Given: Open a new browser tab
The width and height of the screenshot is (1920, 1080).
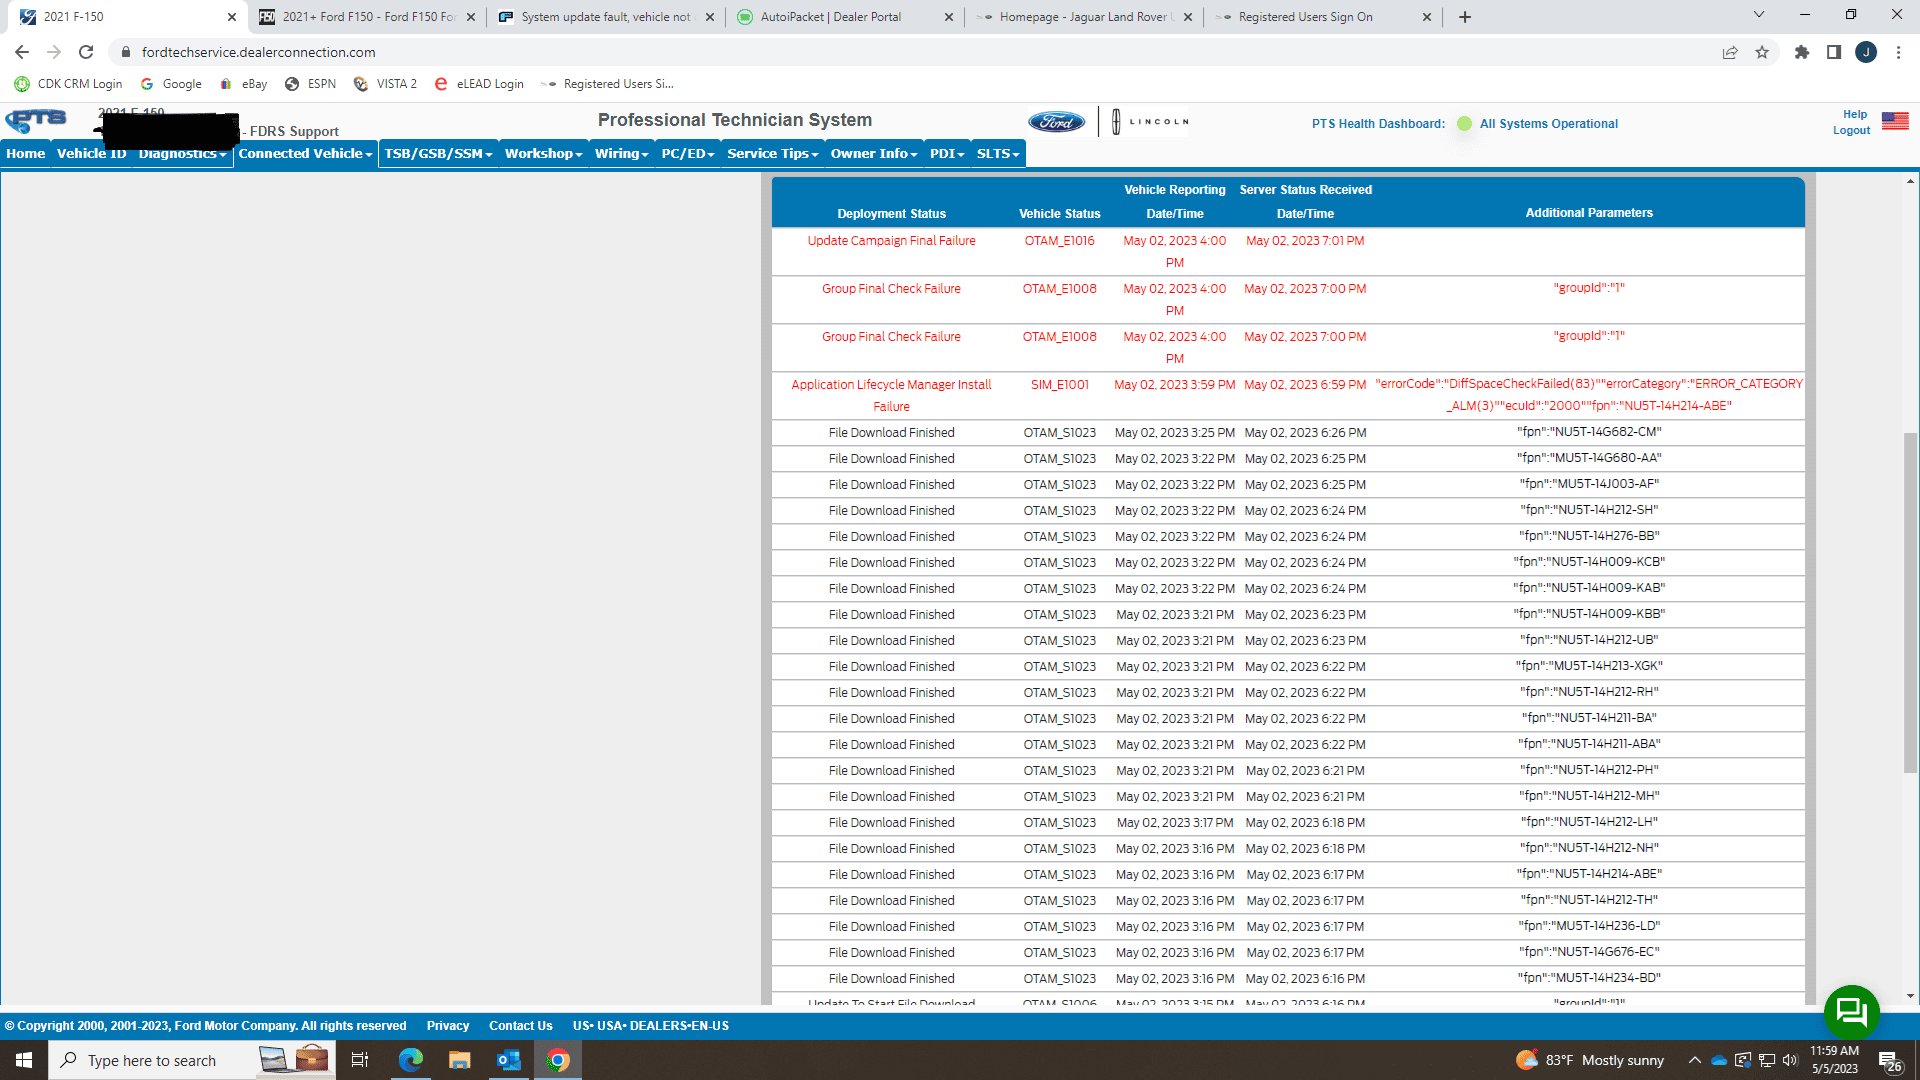Looking at the screenshot, I should (x=1465, y=17).
